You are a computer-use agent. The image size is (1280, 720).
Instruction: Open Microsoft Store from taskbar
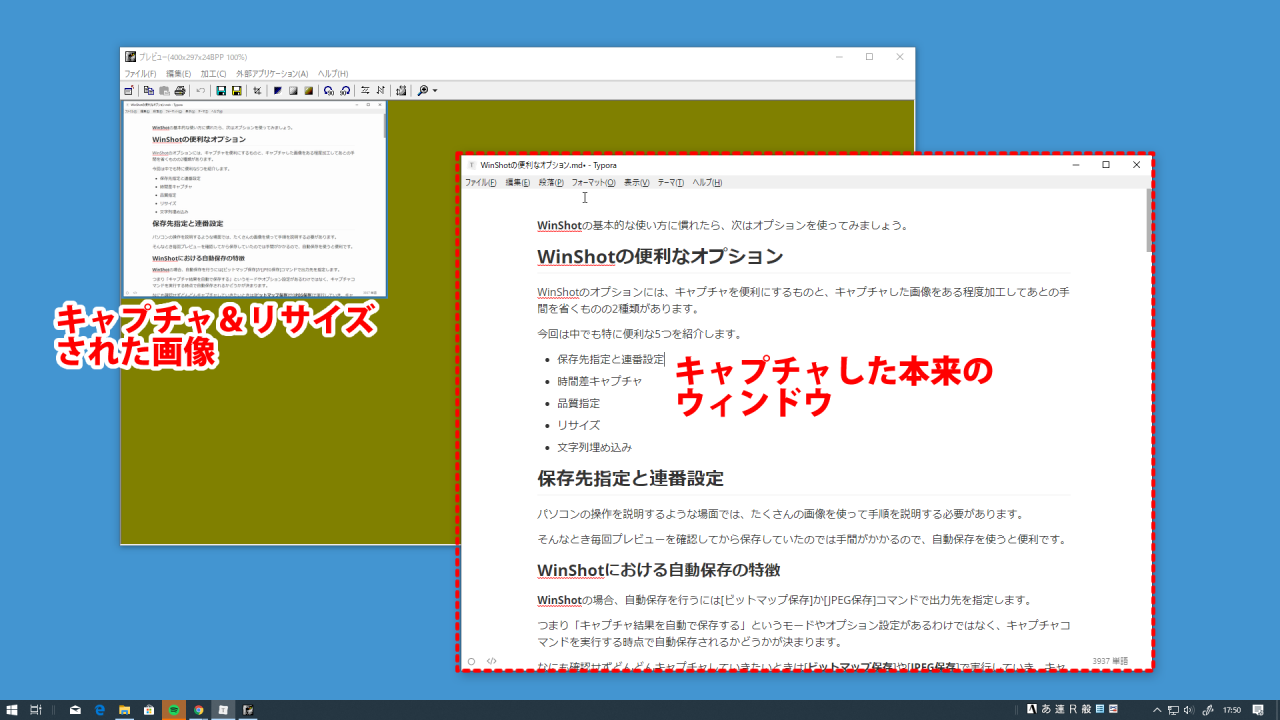point(149,710)
